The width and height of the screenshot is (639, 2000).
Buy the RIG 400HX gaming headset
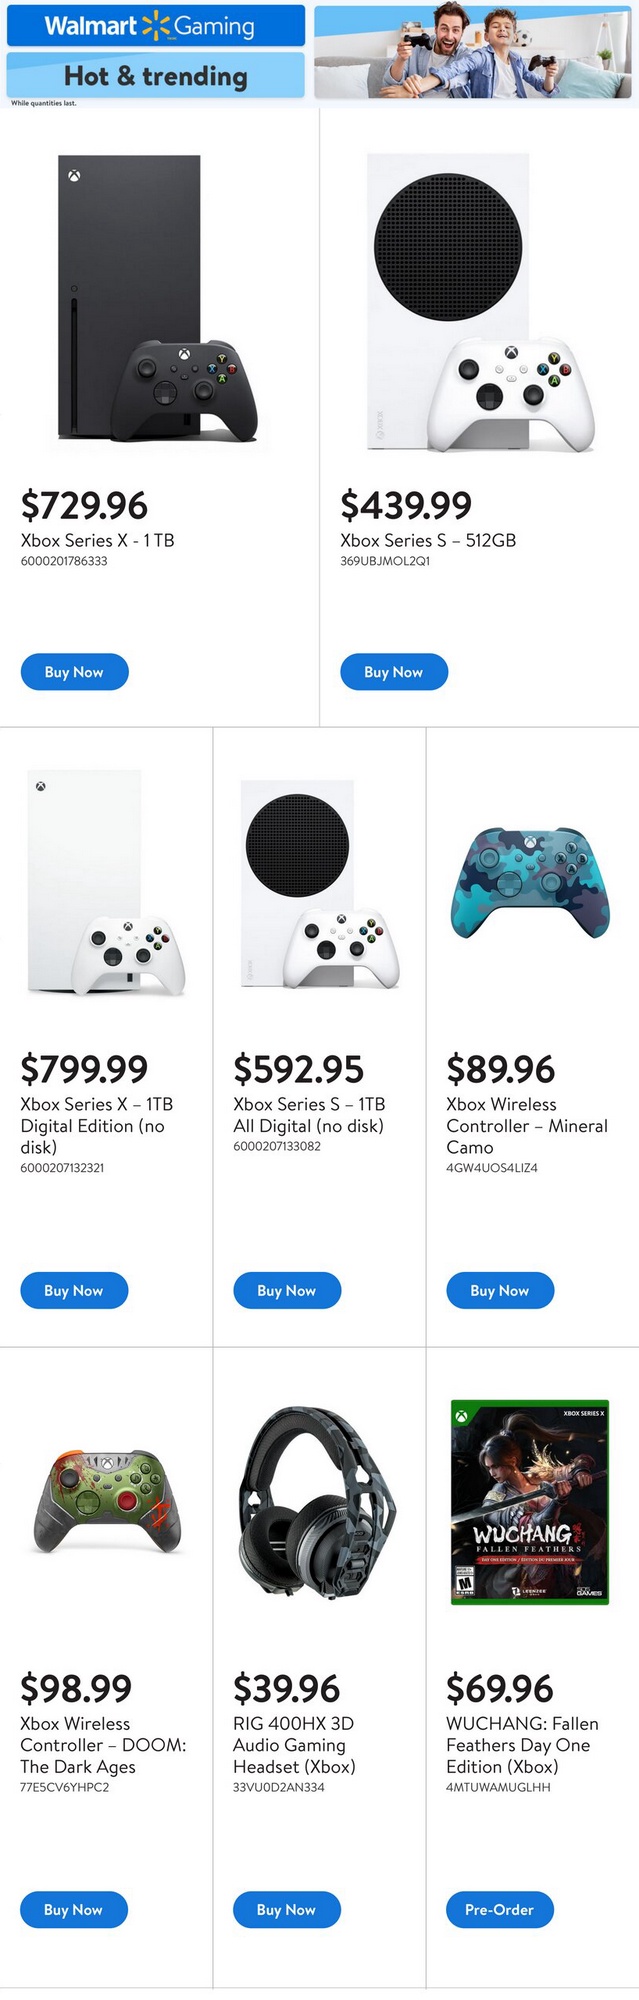(286, 1910)
